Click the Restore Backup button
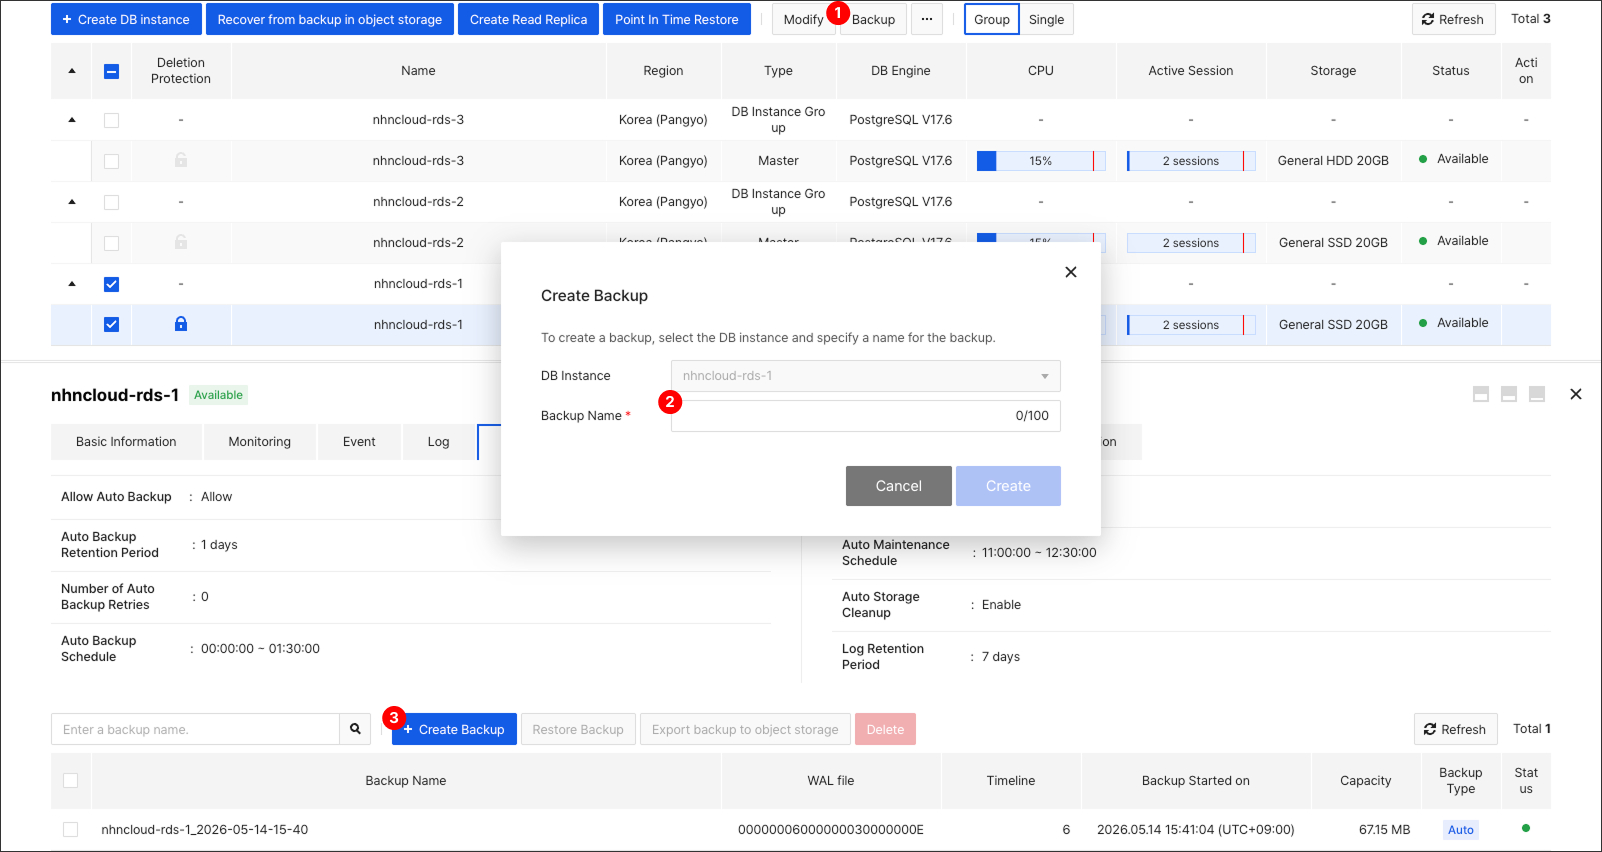The width and height of the screenshot is (1602, 852). pyautogui.click(x=578, y=729)
